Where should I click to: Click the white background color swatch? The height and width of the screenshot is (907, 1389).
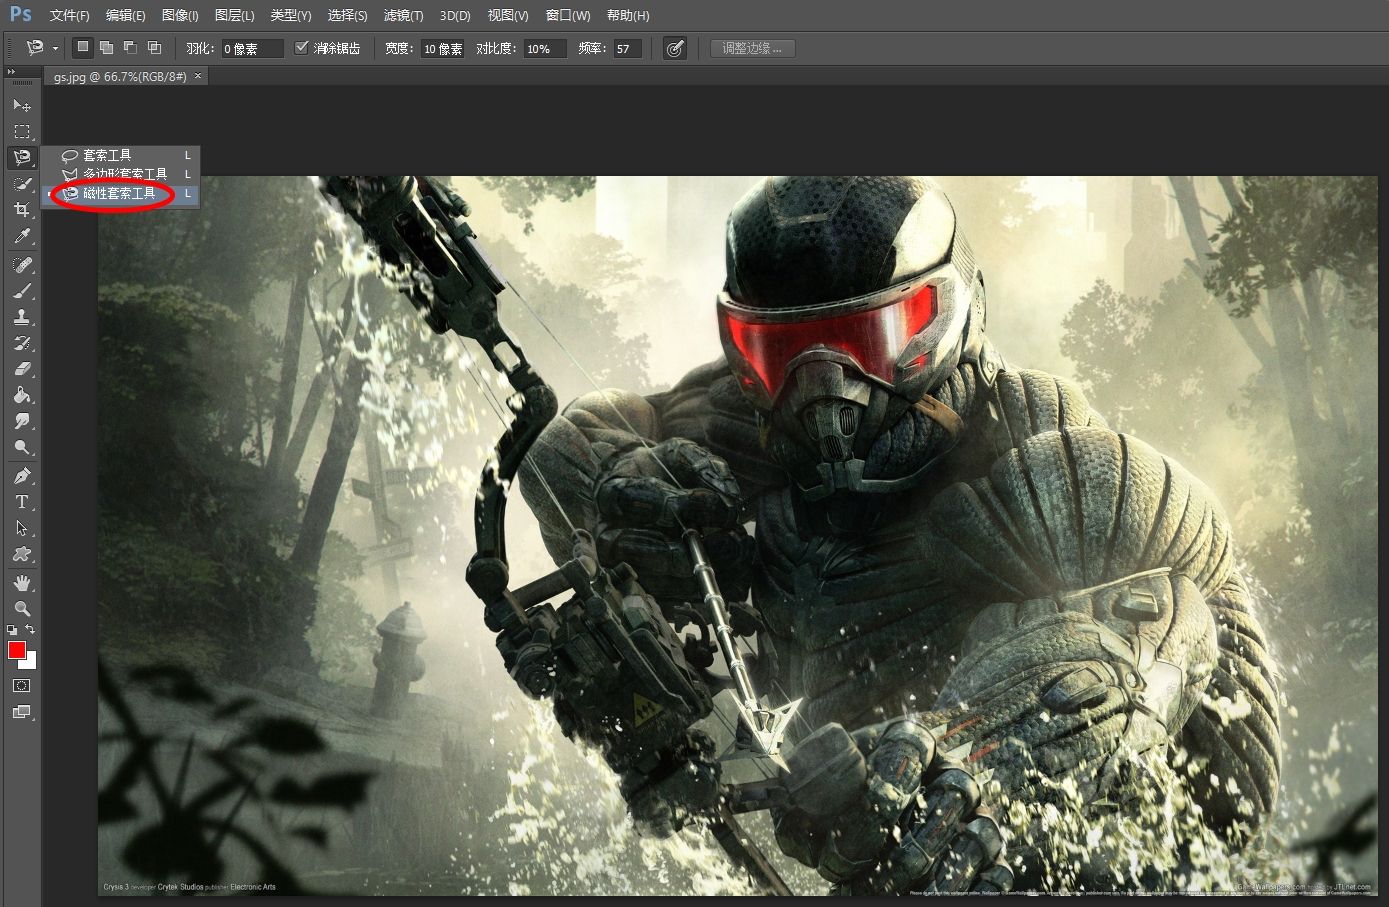pyautogui.click(x=31, y=663)
